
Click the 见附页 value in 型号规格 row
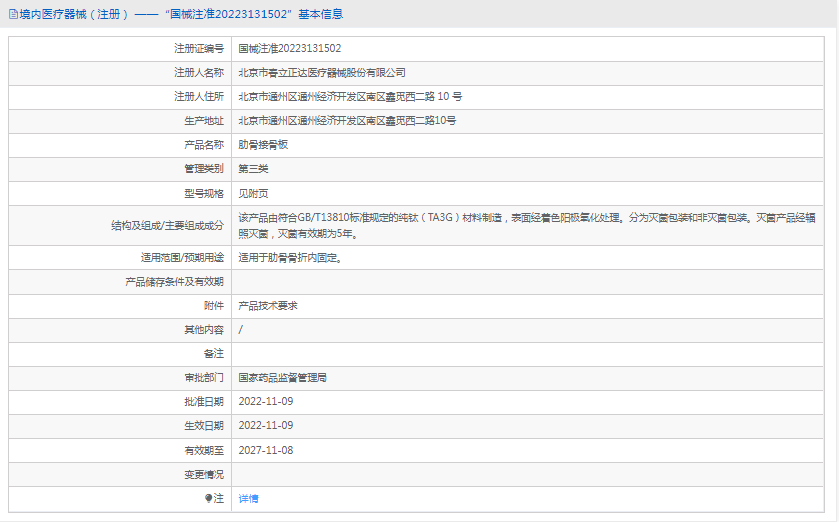[253, 194]
